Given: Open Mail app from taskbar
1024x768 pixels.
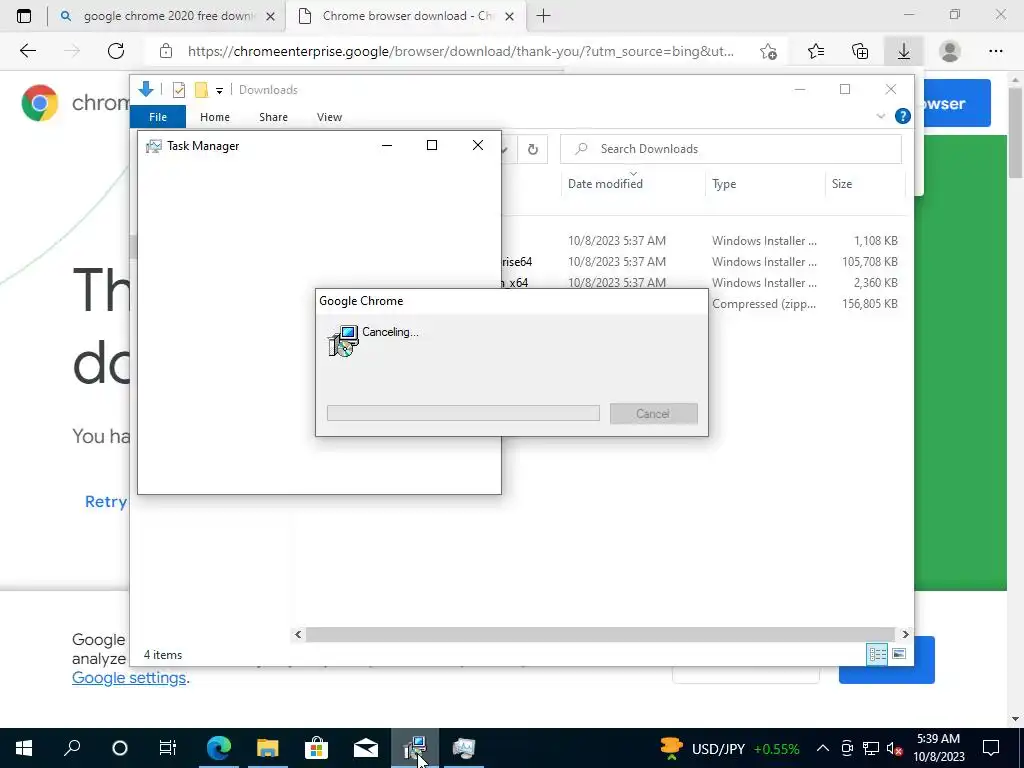Looking at the screenshot, I should [366, 748].
